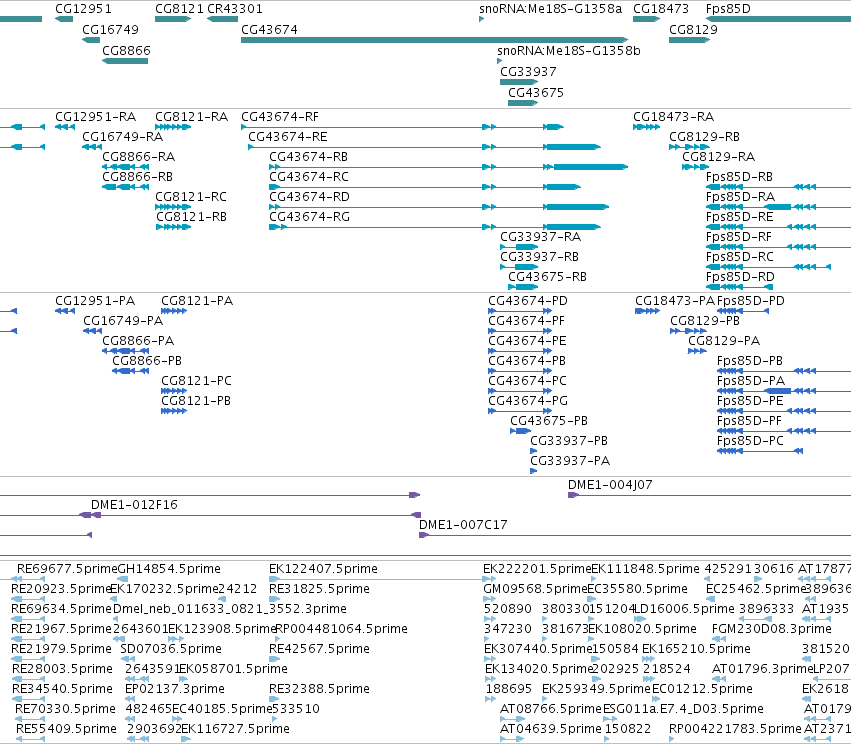Click transcript CG12951-RA
Image resolution: width=851 pixels, height=744 pixels.
[x=65, y=127]
